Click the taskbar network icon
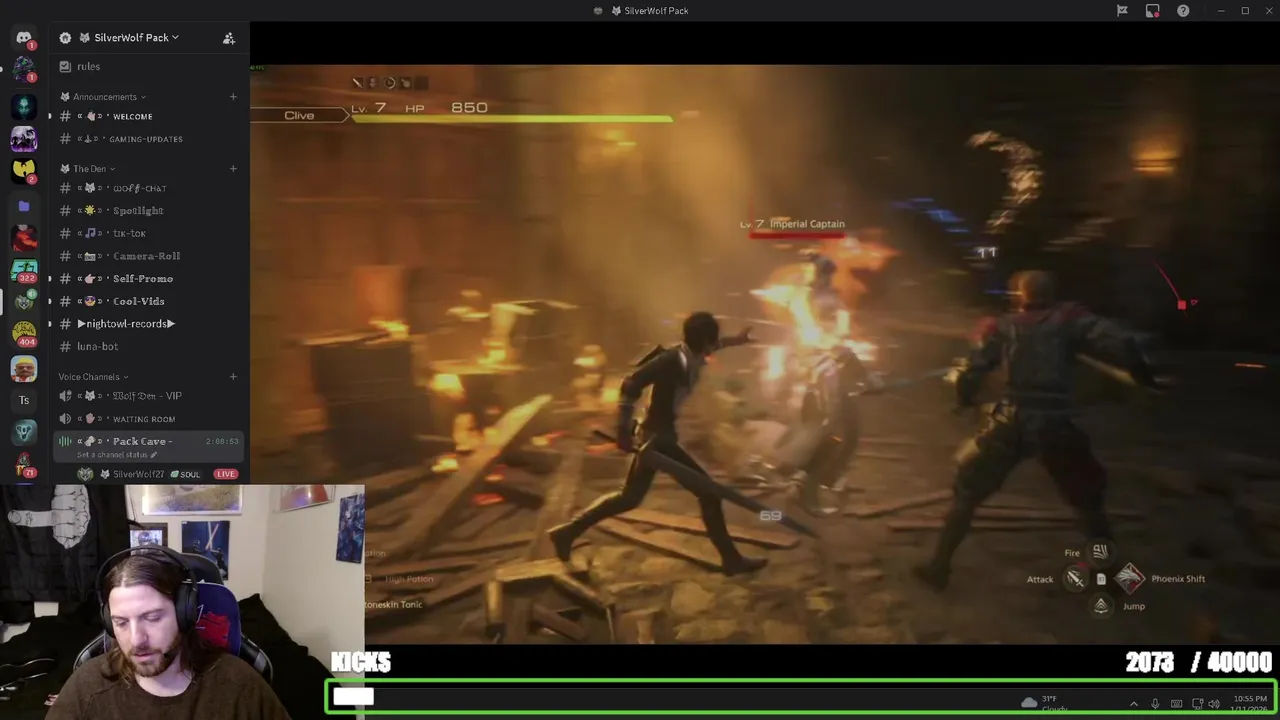 click(x=1197, y=704)
